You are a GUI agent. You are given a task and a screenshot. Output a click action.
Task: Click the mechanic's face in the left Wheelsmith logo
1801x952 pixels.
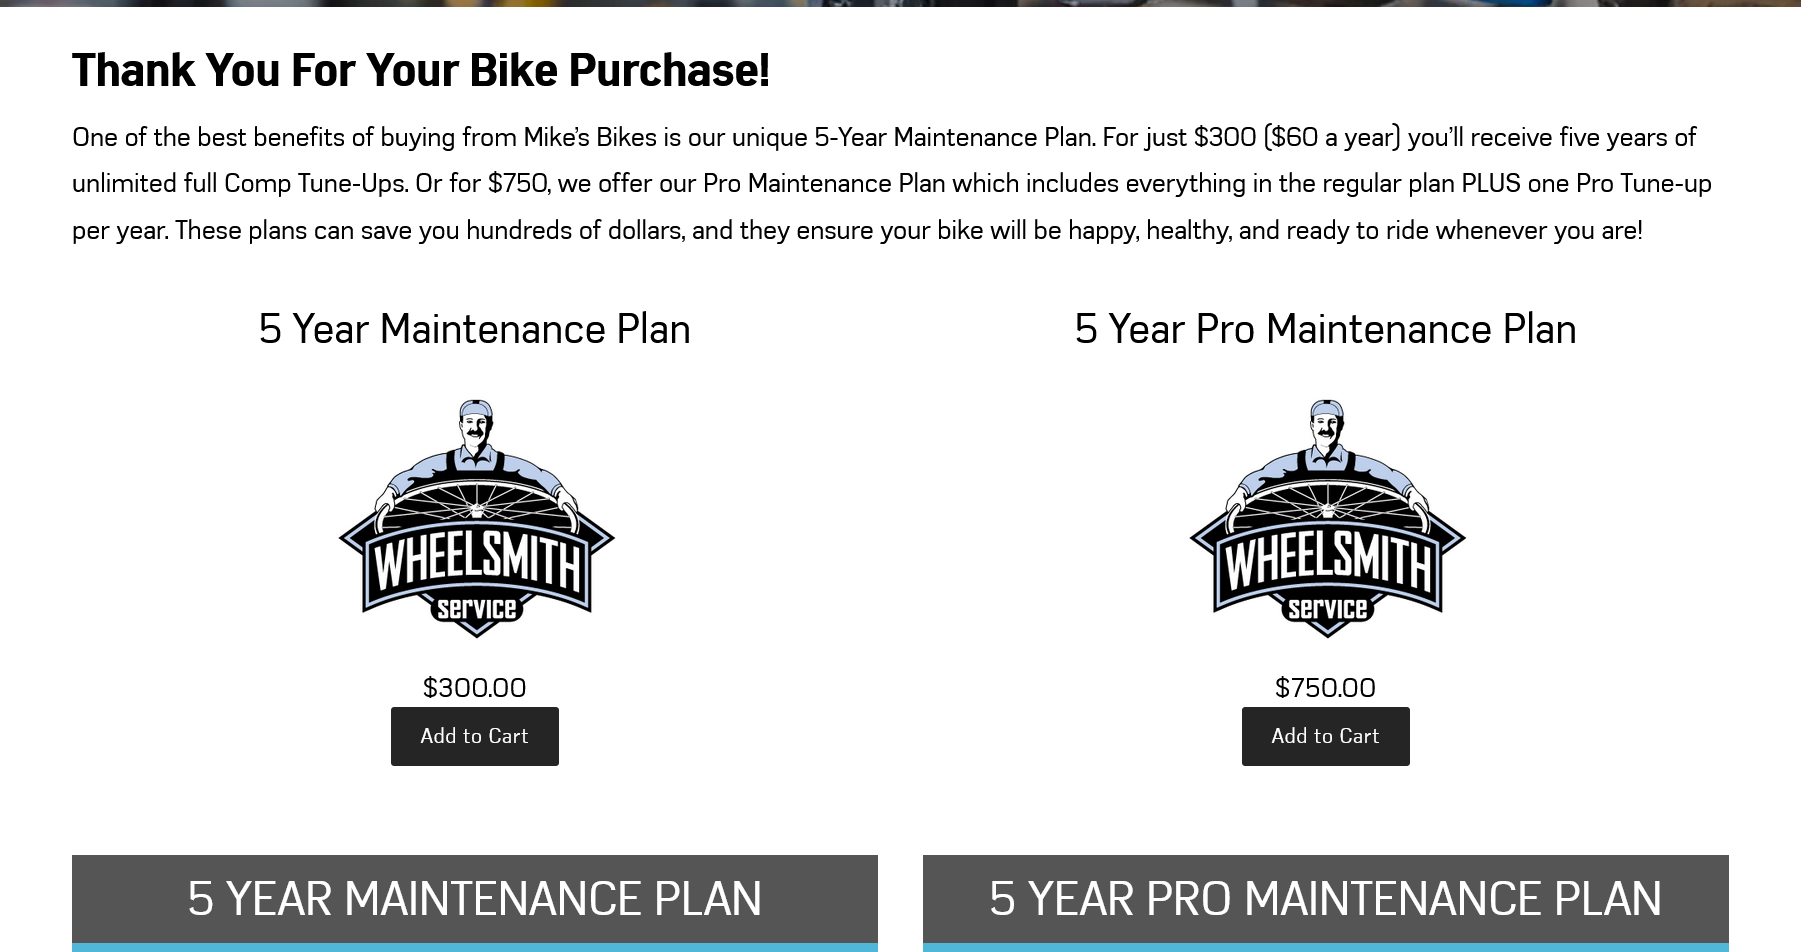pos(476,428)
